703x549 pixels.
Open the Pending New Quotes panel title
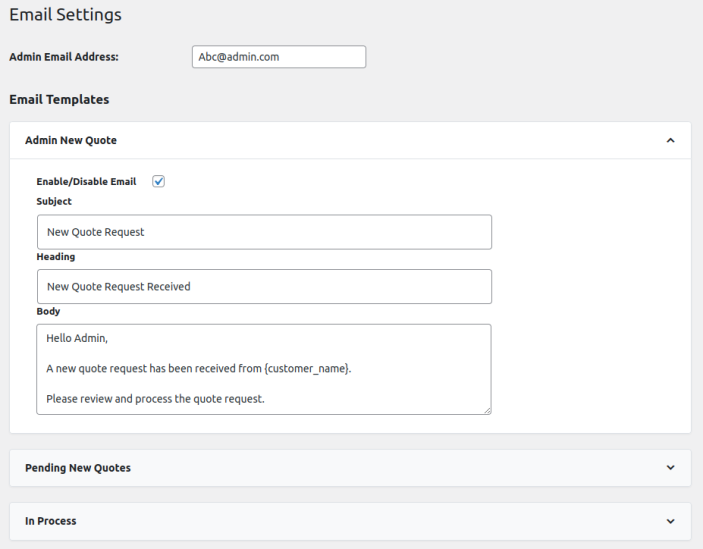[77, 468]
